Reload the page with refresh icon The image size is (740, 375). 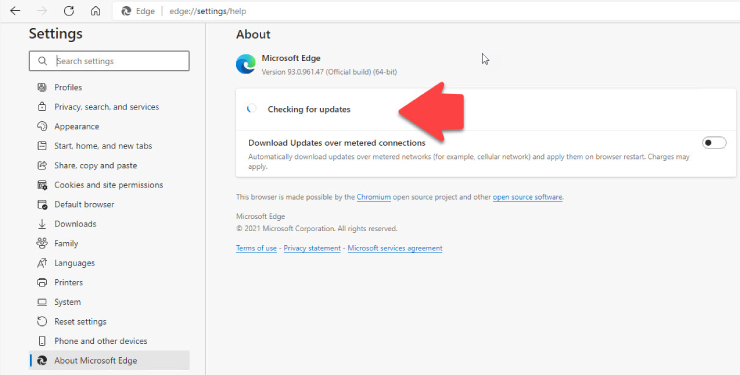(69, 11)
